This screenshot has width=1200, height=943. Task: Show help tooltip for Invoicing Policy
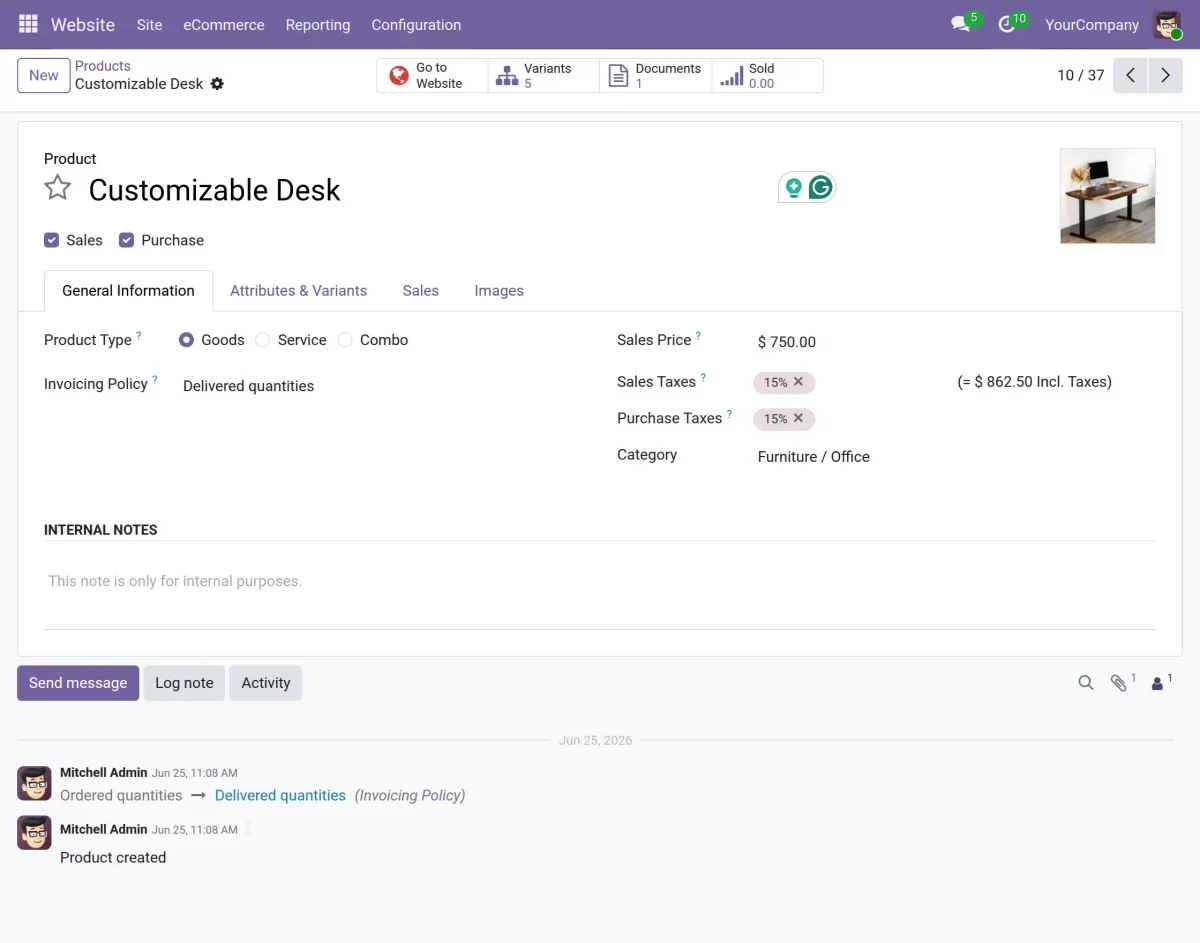coord(155,380)
